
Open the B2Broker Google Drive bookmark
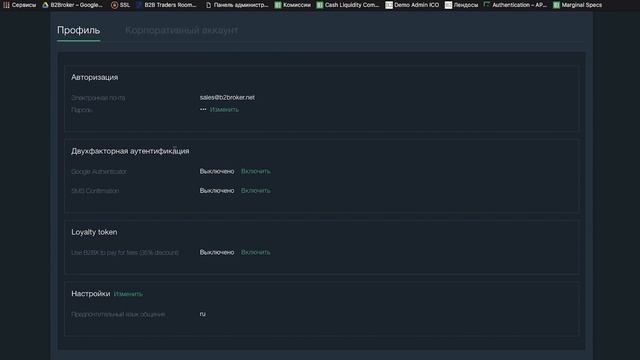click(x=73, y=5)
